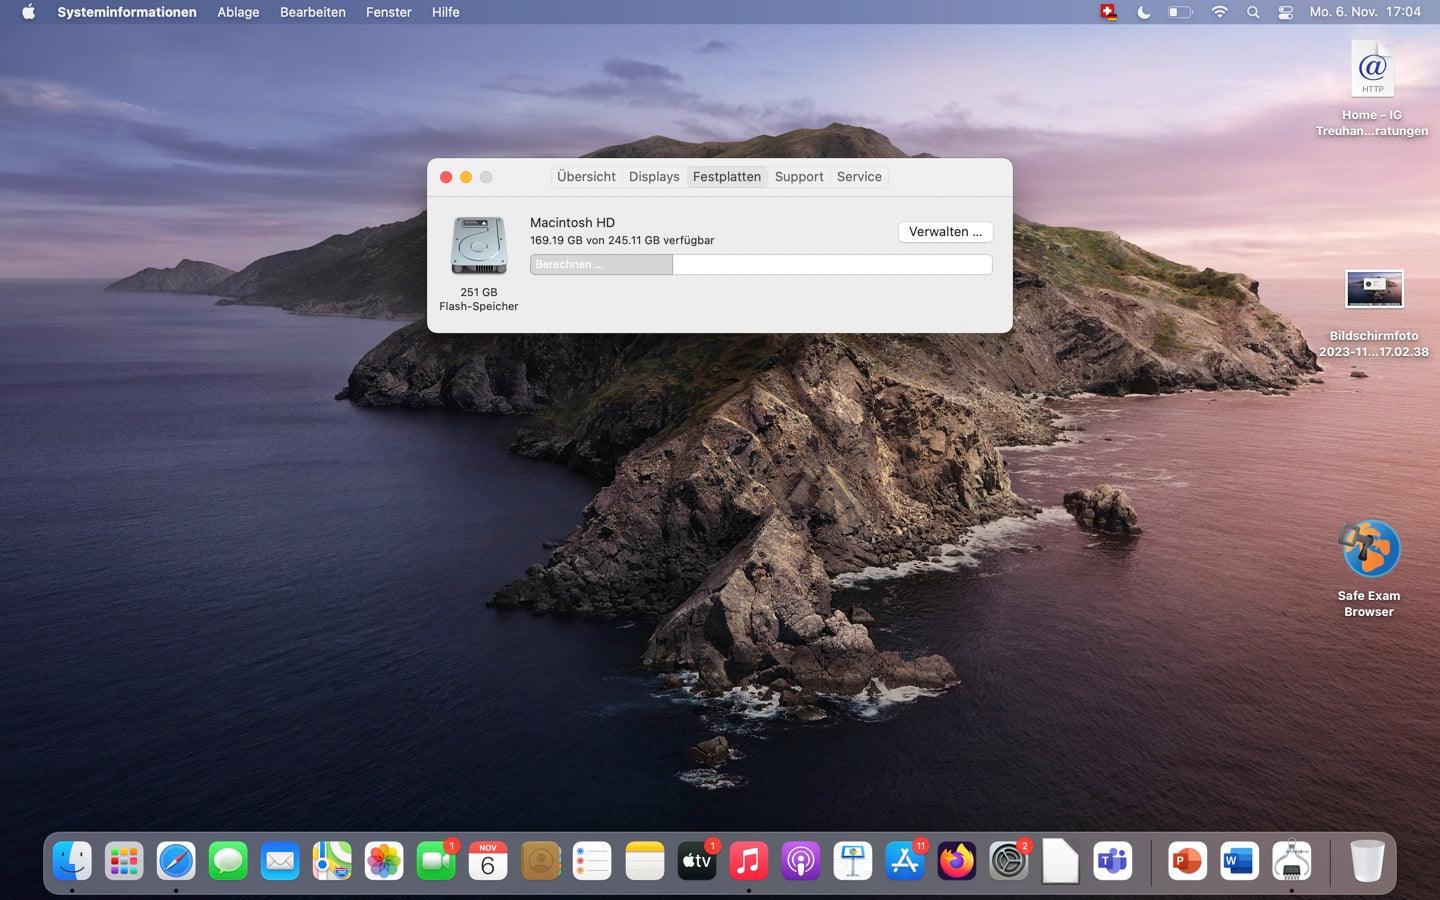Open the App Store from the Dock
This screenshot has height=900, width=1440.
[904, 860]
